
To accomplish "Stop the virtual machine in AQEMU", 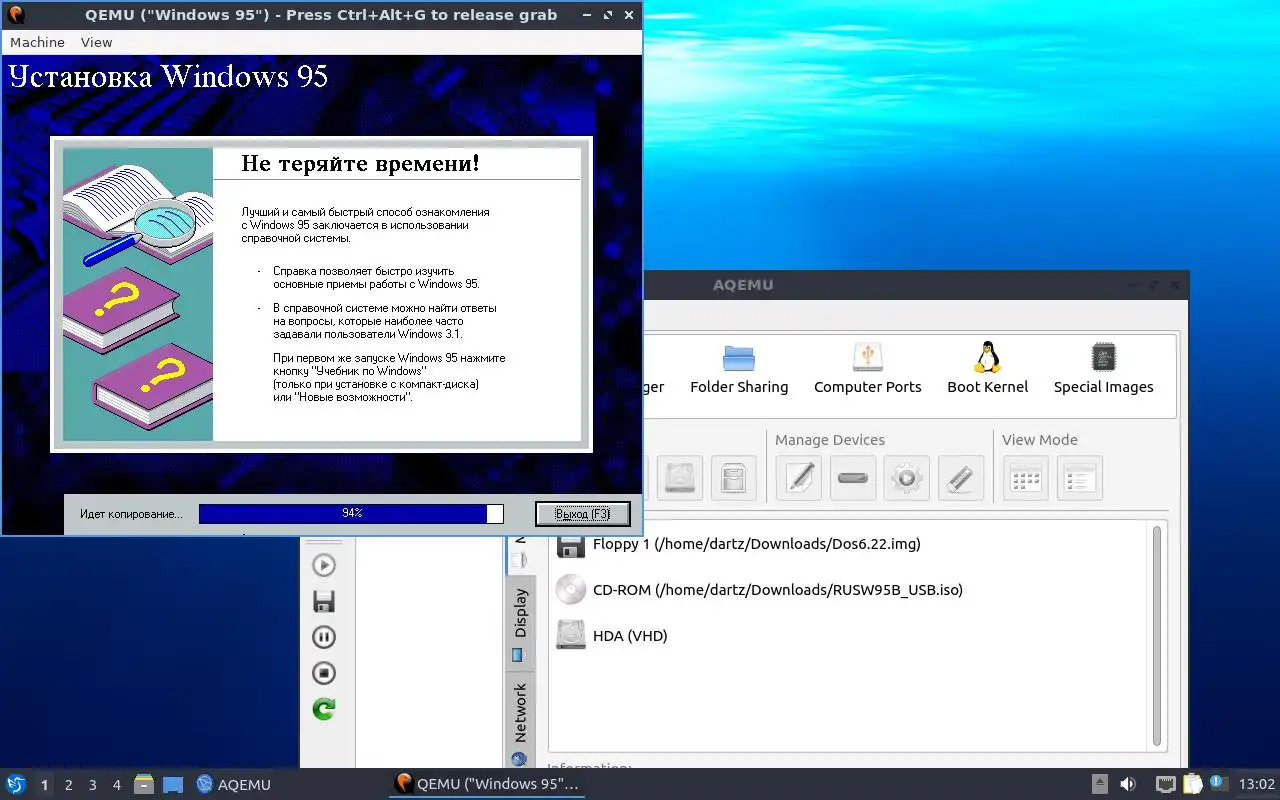I will (x=324, y=673).
